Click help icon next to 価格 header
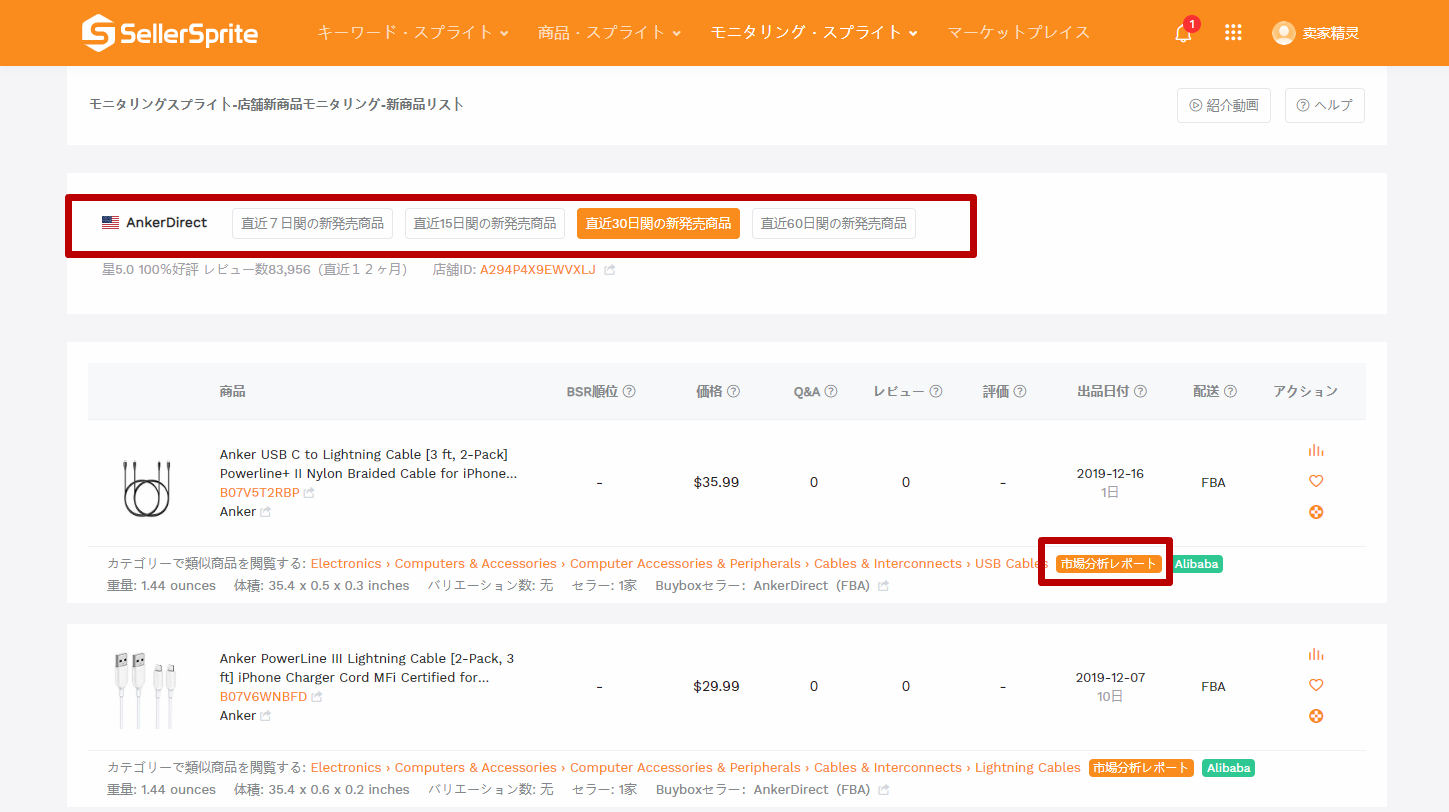The image size is (1449, 812). [x=733, y=392]
